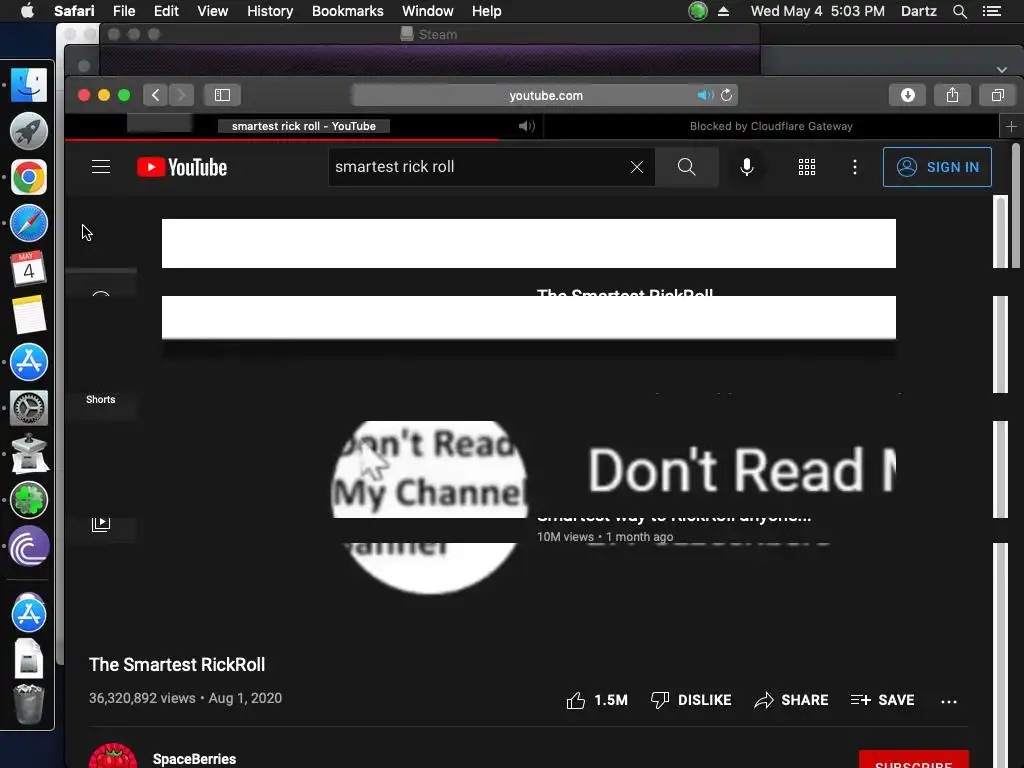Open Calendar from the Dock
Viewport: 1024px width, 768px height.
pos(29,268)
